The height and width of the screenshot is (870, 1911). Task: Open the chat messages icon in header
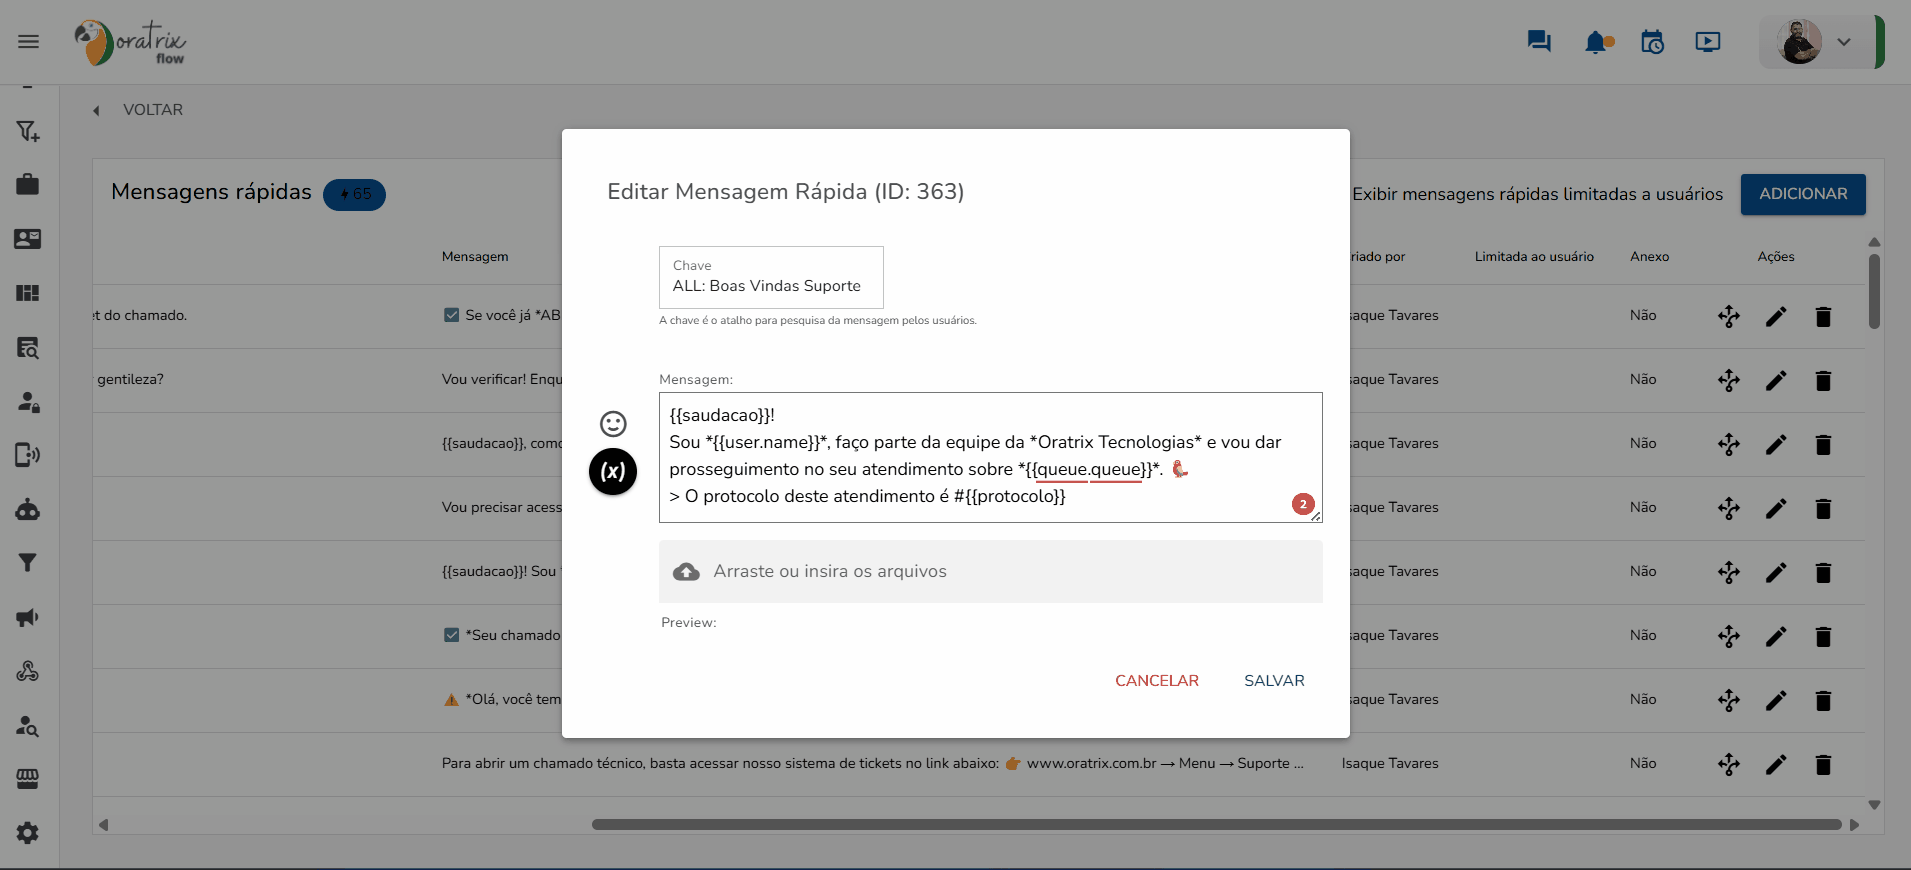coord(1539,42)
